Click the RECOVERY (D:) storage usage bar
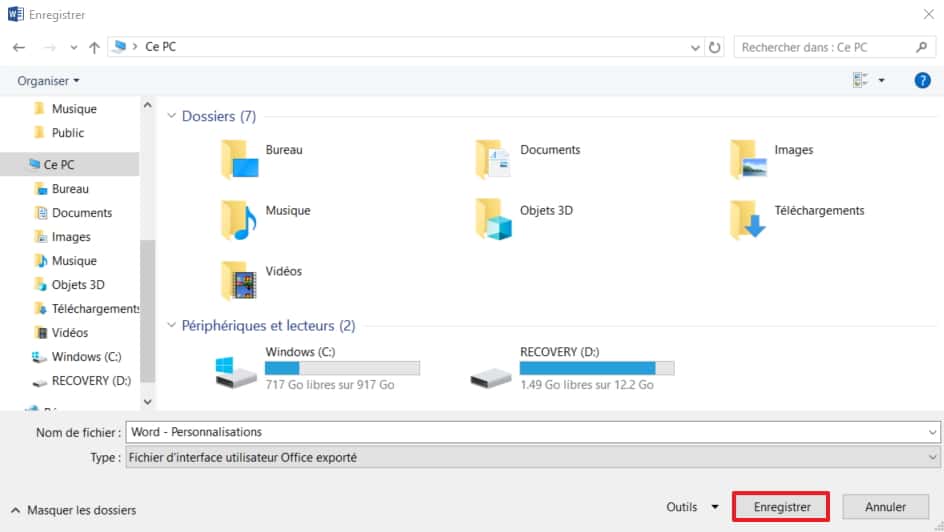Viewport: 944px width, 532px height. 597,368
